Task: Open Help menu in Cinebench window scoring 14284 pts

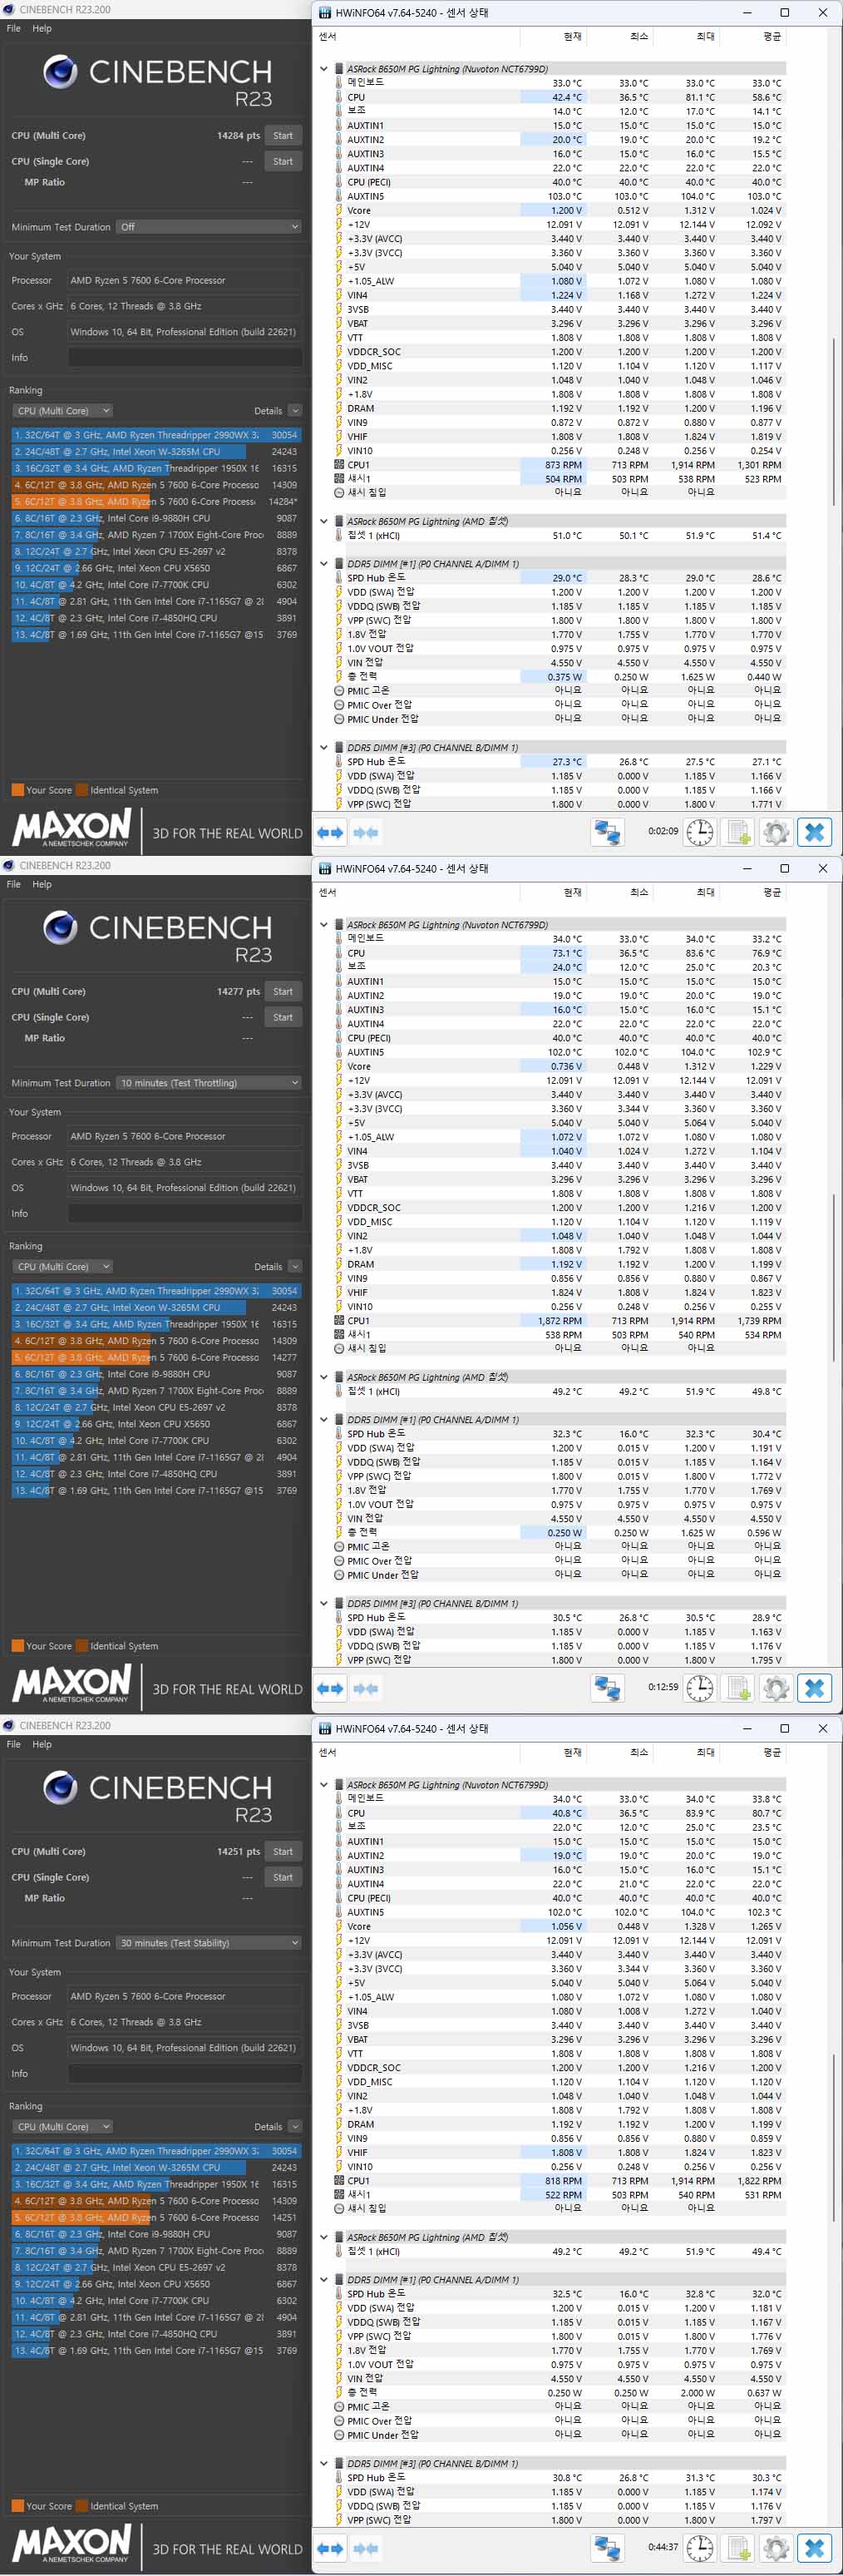Action: click(42, 28)
